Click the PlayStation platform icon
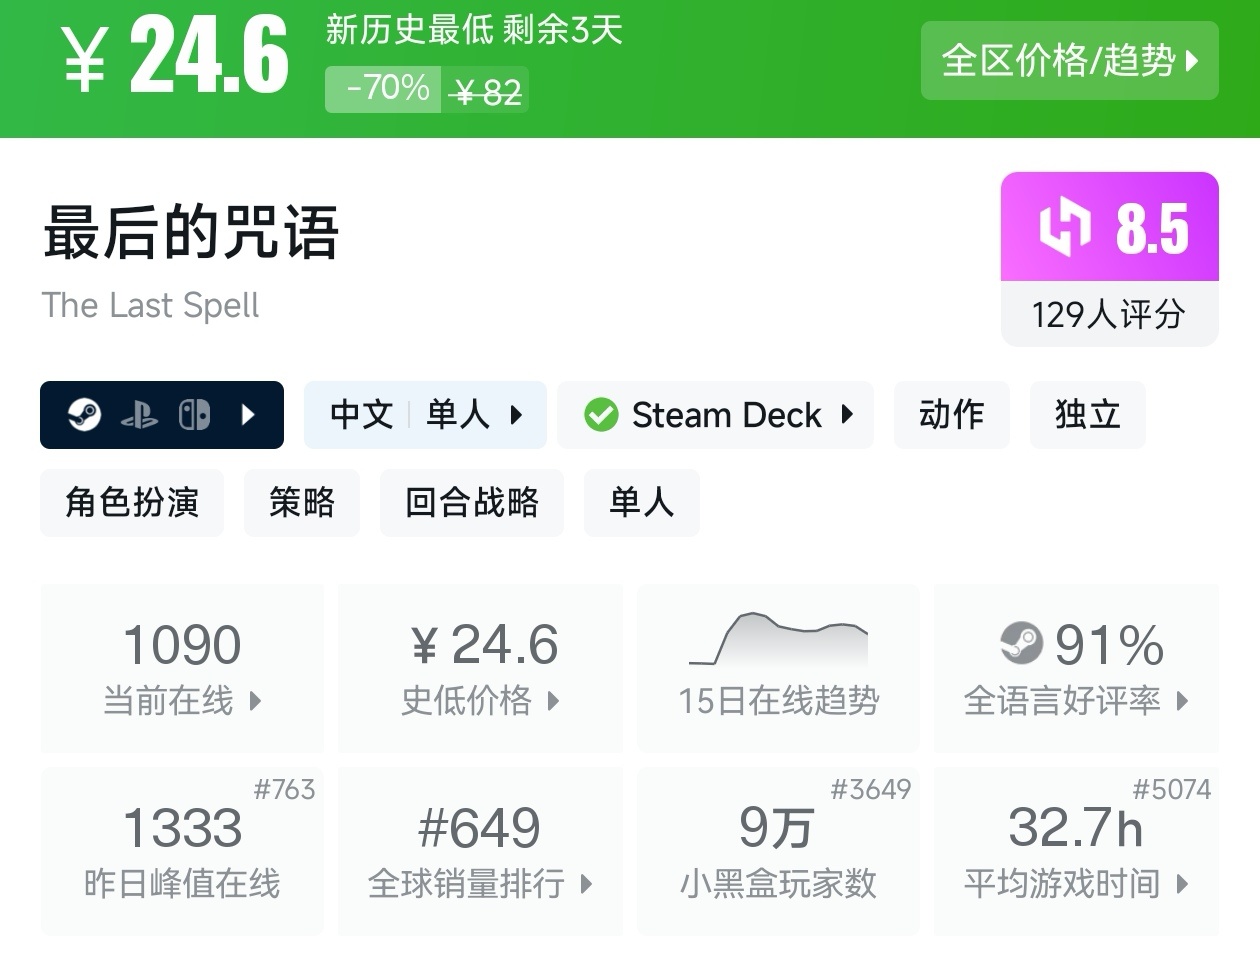 [139, 415]
